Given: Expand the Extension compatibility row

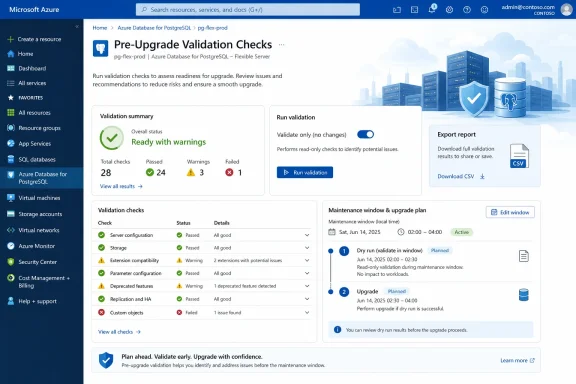Looking at the screenshot, I should tap(307, 261).
